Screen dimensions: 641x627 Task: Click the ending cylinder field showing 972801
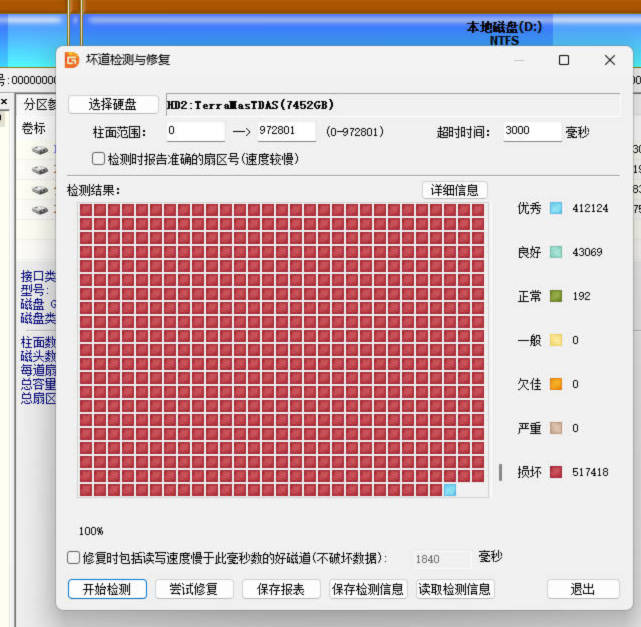(286, 131)
